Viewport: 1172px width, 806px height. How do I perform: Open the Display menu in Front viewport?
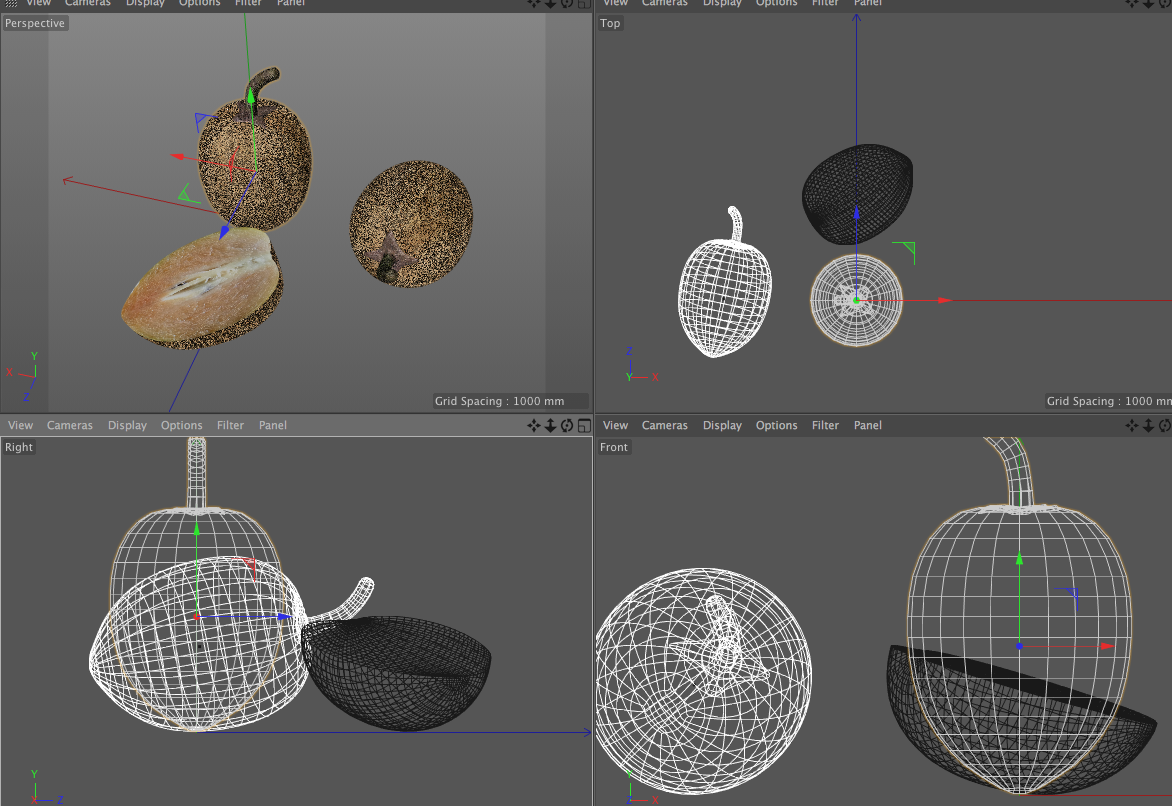coord(722,425)
